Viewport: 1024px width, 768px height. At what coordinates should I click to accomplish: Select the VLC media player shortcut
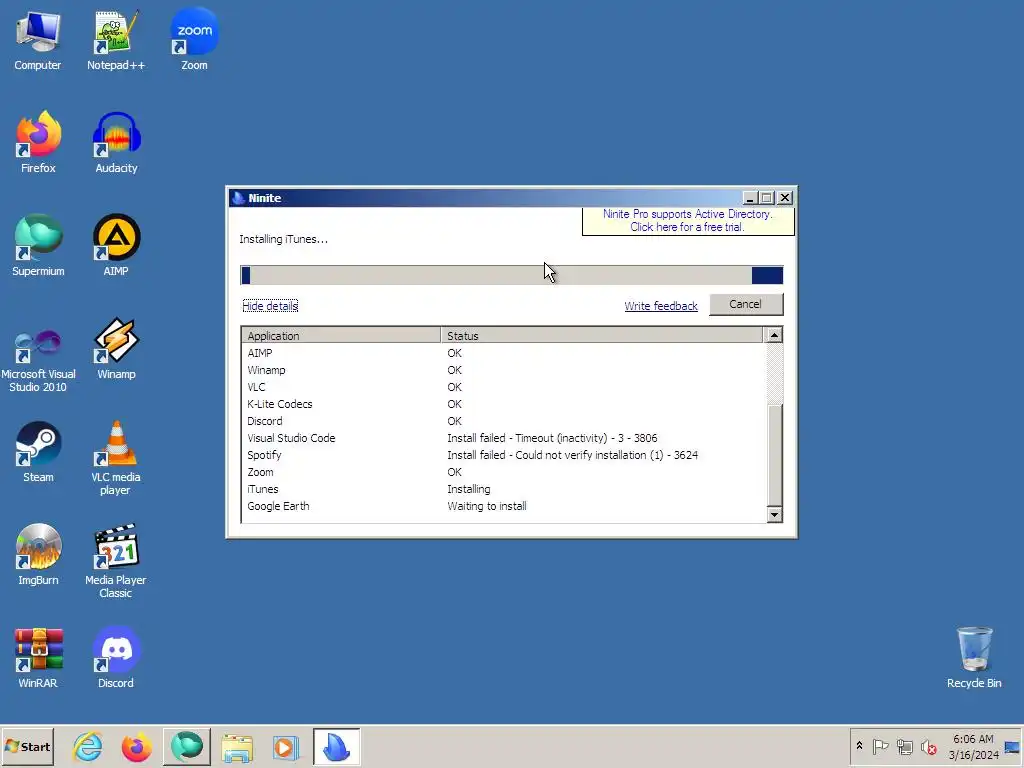pyautogui.click(x=116, y=458)
